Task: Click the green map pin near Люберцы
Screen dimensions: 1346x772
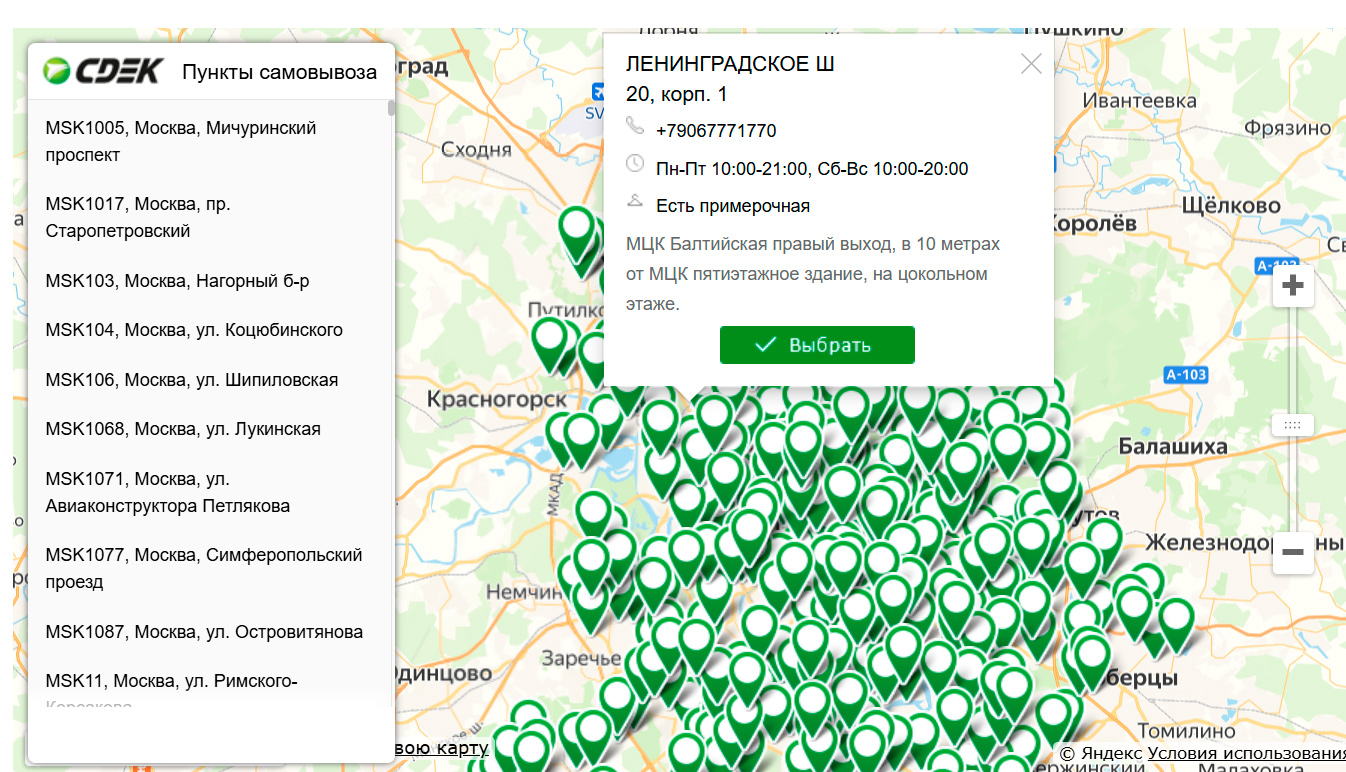Action: pos(1176,620)
